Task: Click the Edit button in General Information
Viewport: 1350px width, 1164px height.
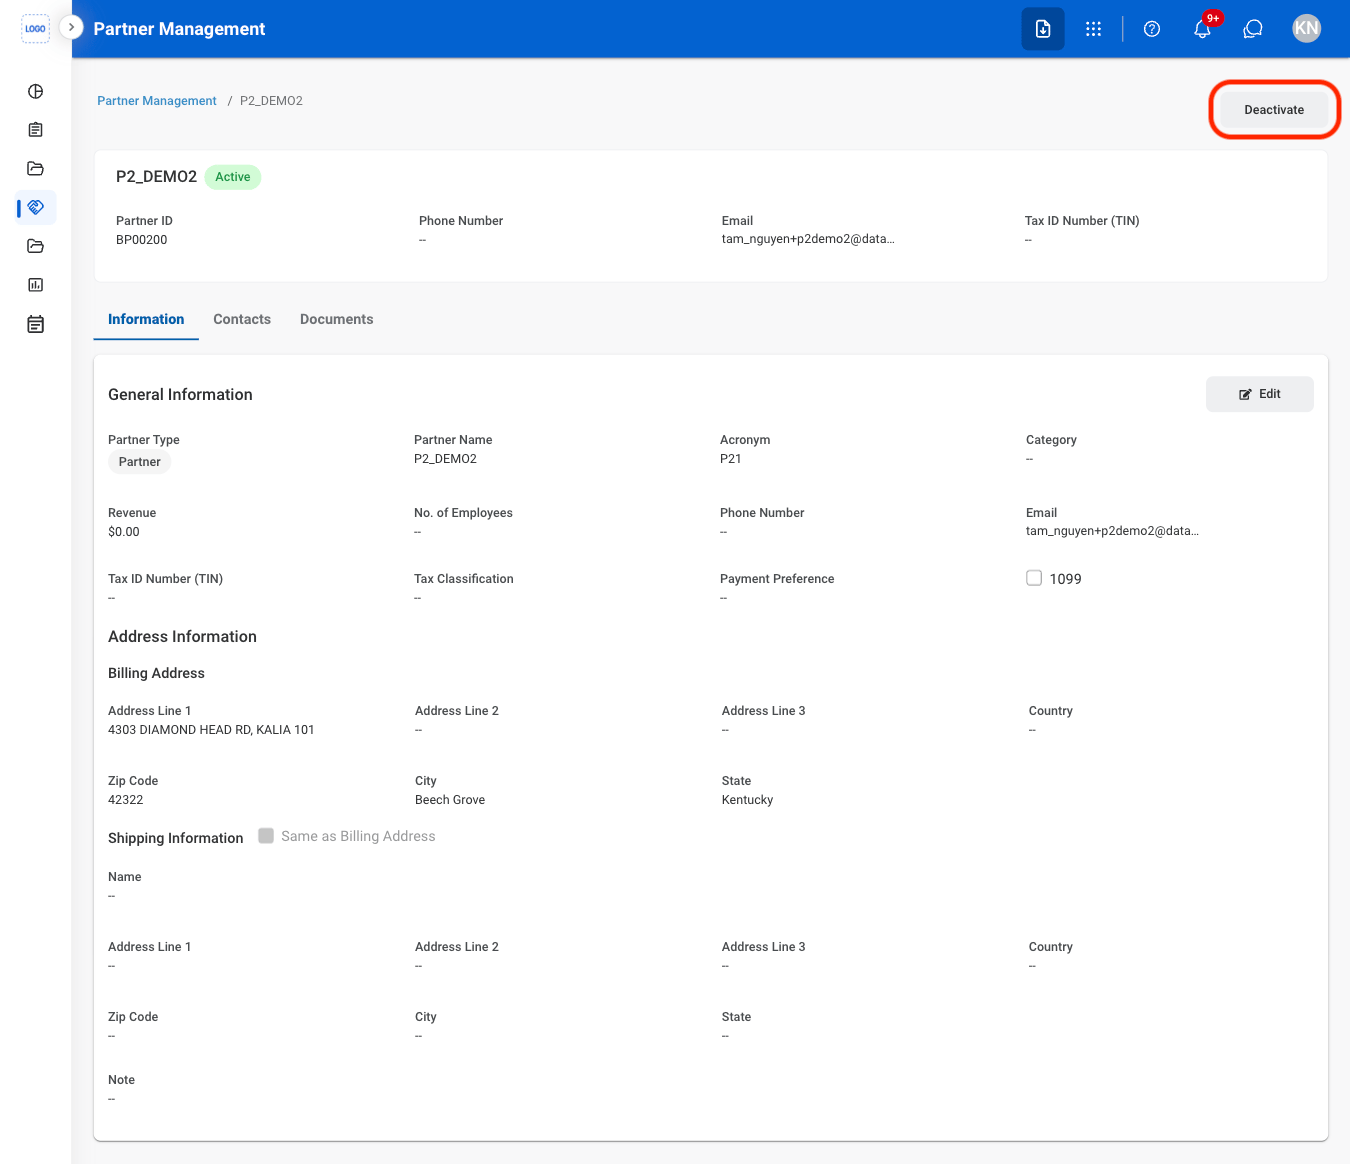Action: click(x=1260, y=394)
